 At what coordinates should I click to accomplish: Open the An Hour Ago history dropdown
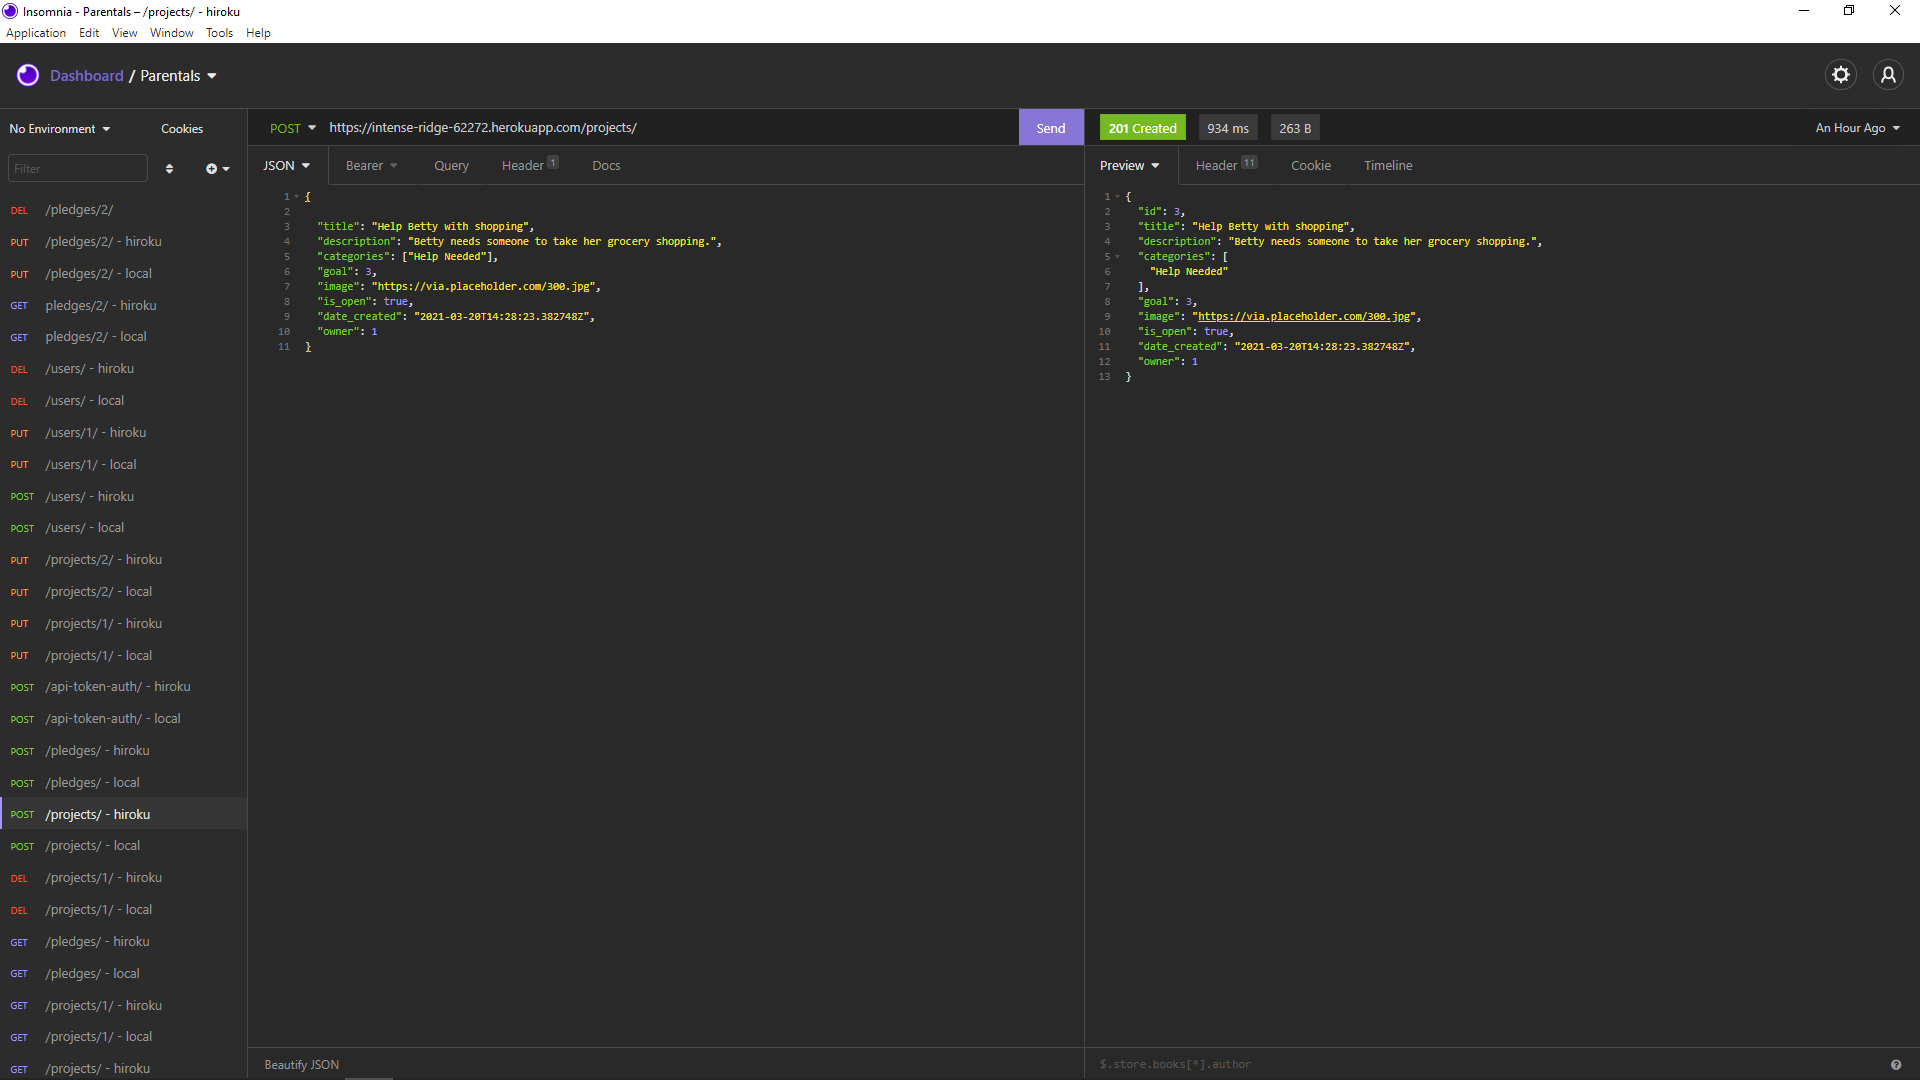[1857, 128]
